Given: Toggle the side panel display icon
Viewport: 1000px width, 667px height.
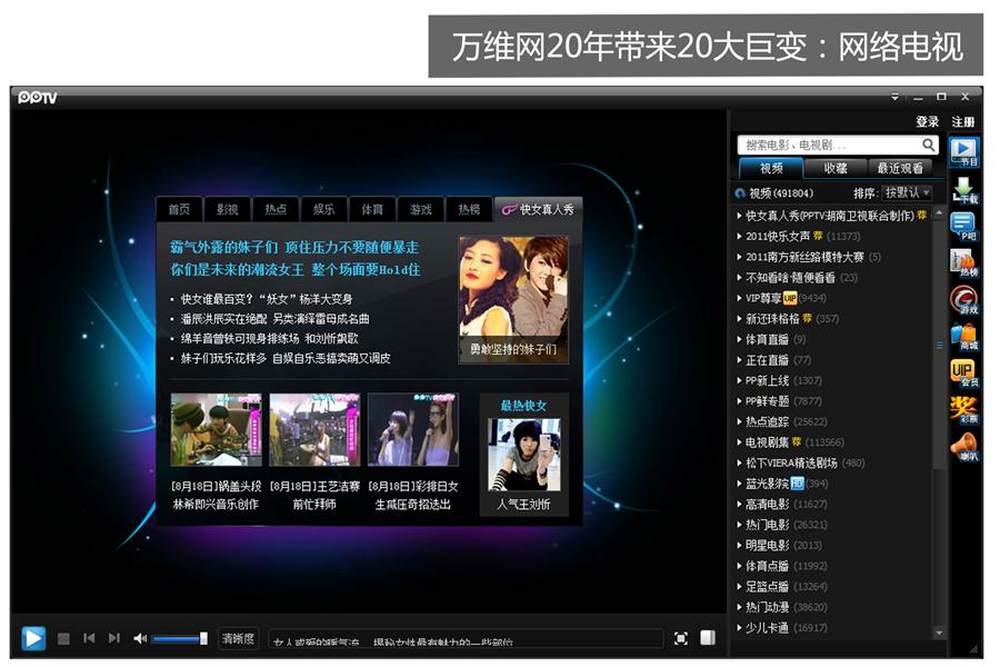Looking at the screenshot, I should point(708,638).
